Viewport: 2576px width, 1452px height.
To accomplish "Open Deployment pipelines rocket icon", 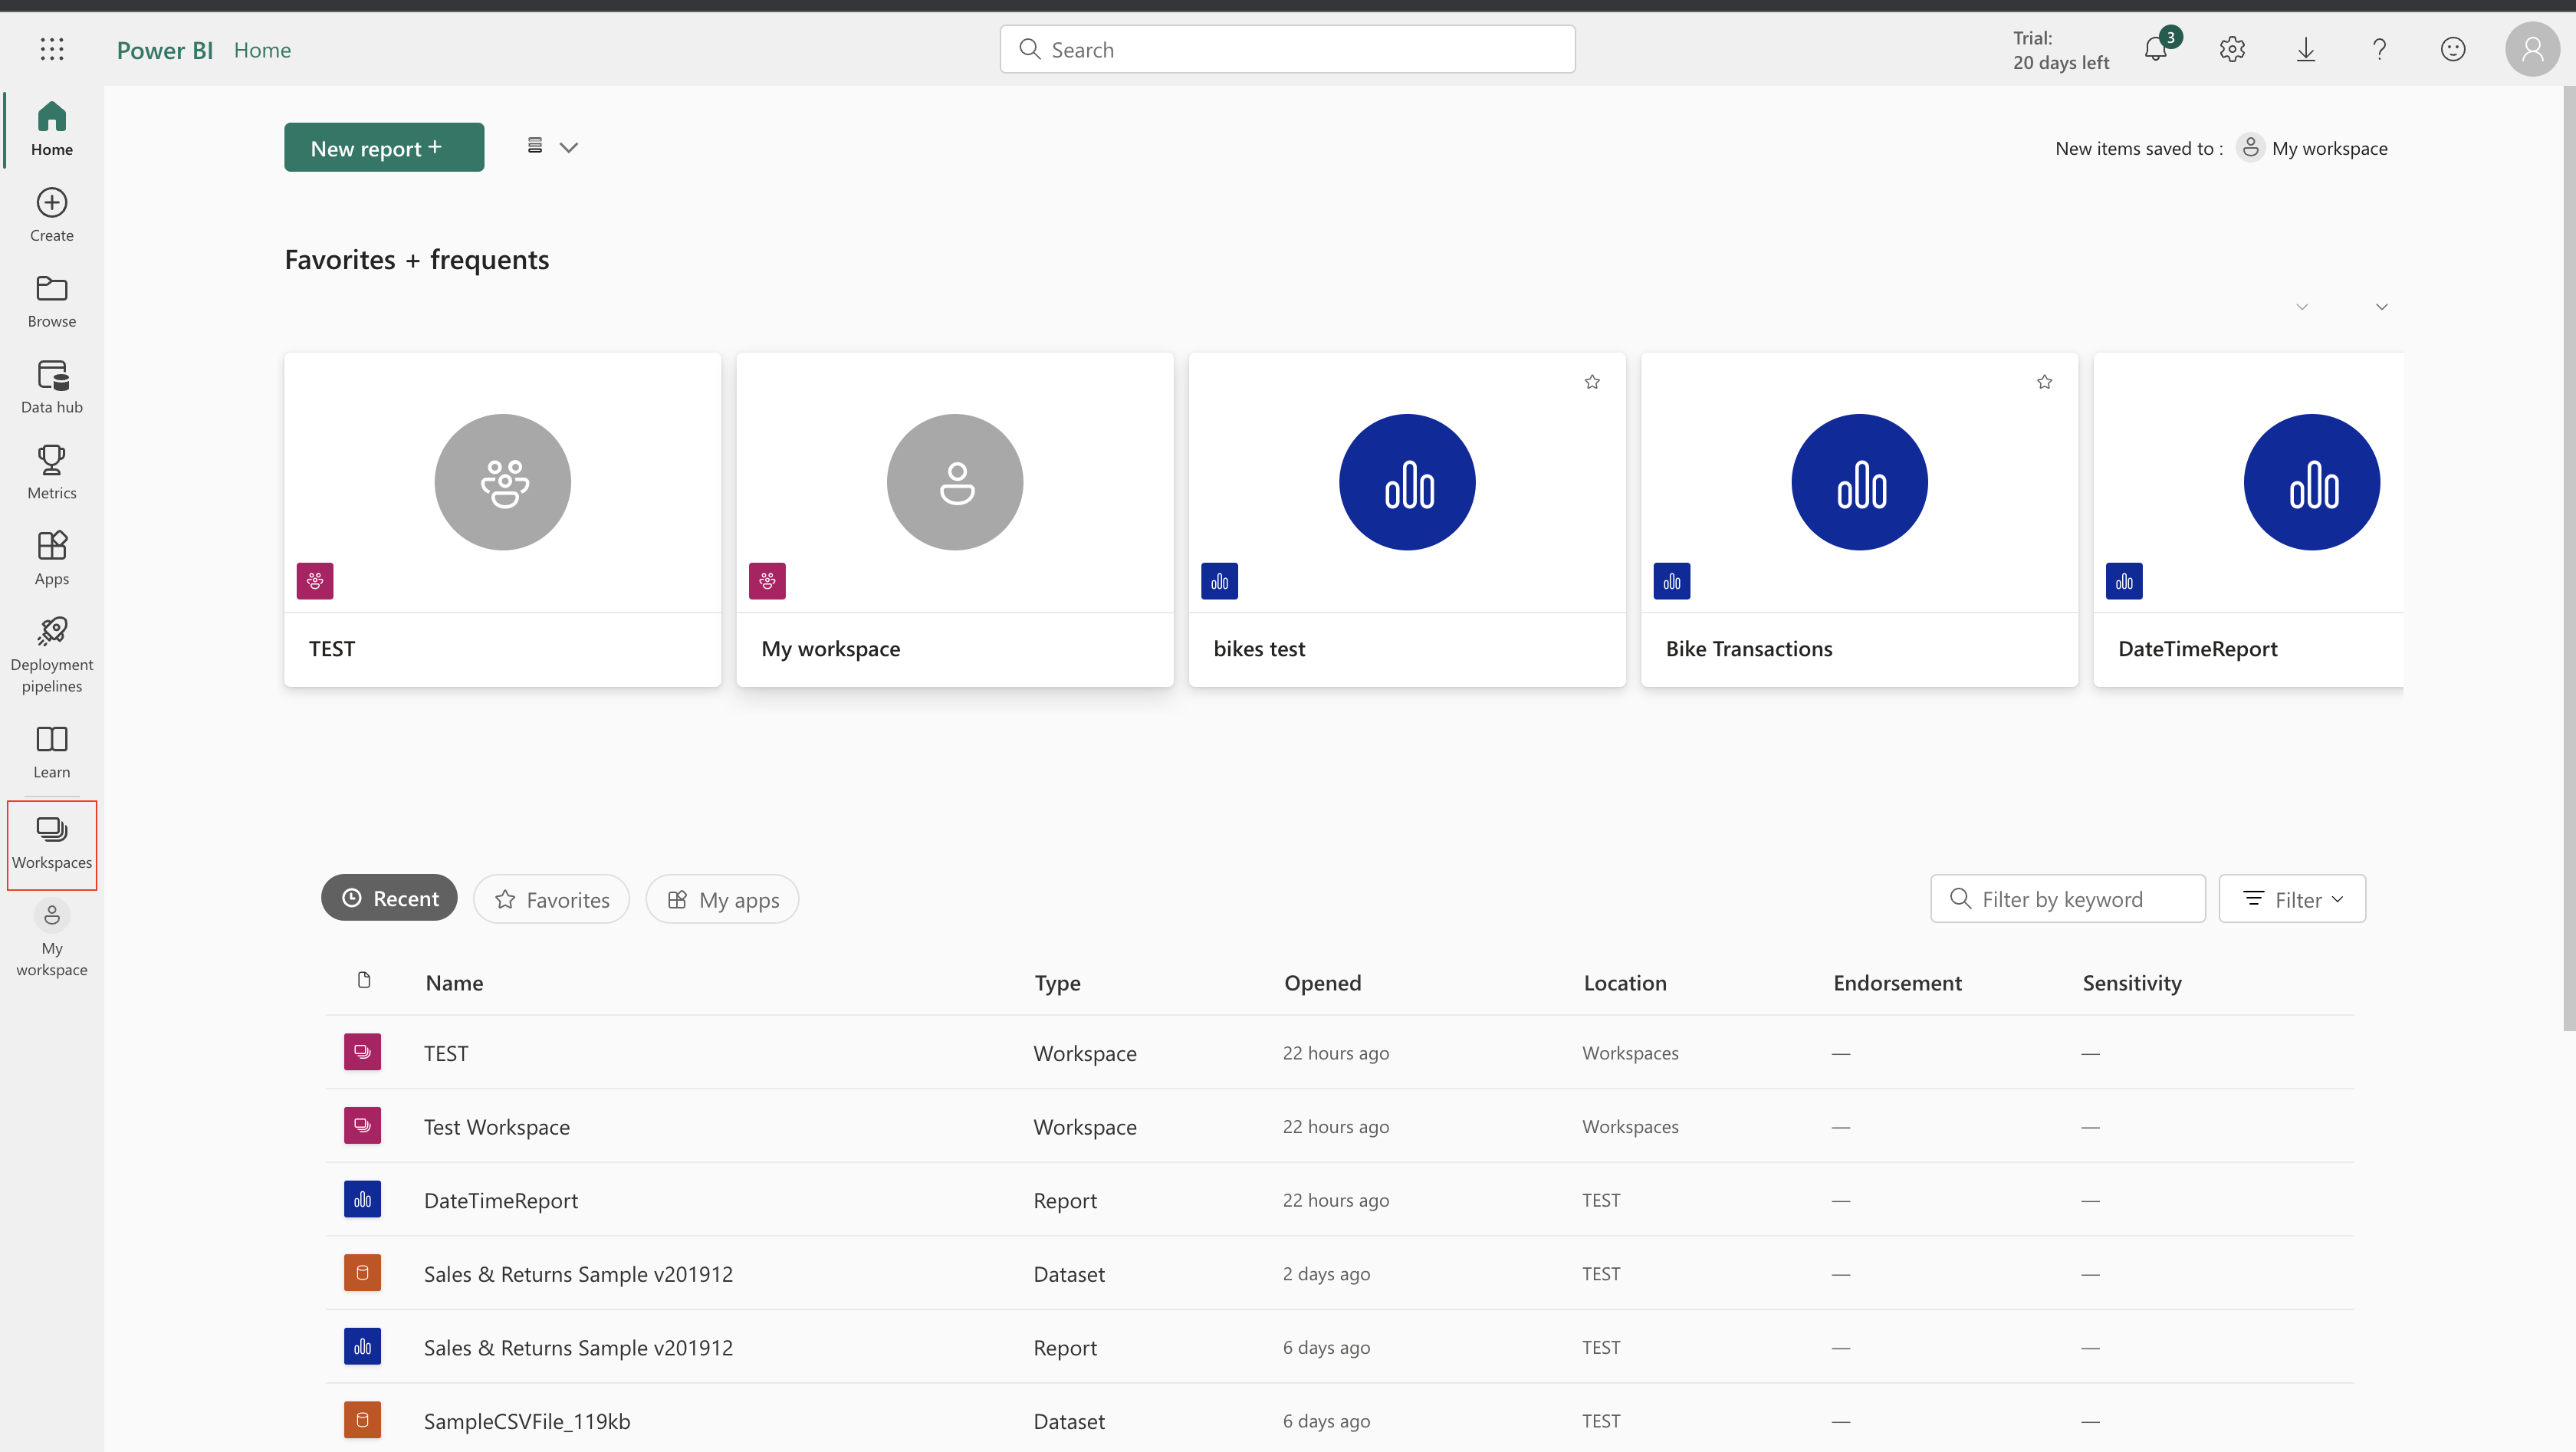I will coord(52,655).
